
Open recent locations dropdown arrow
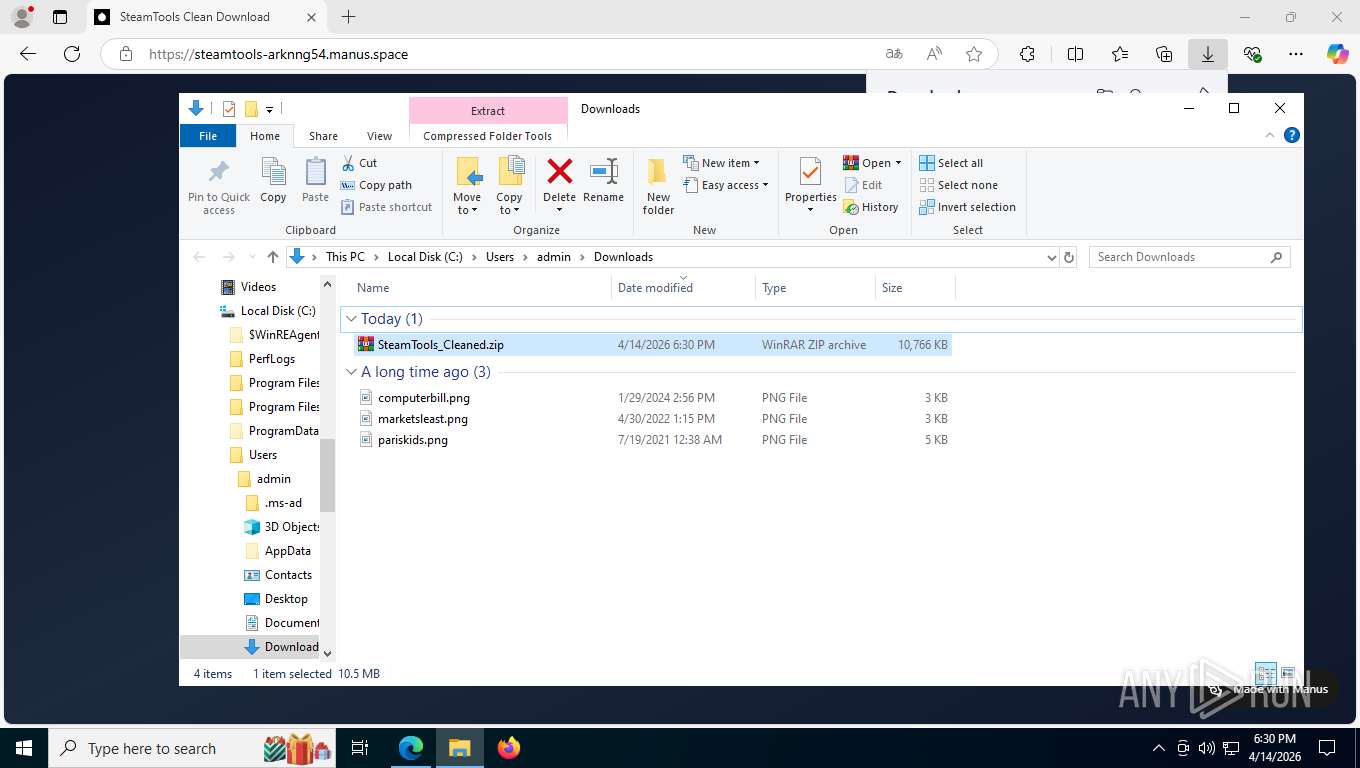pos(251,257)
